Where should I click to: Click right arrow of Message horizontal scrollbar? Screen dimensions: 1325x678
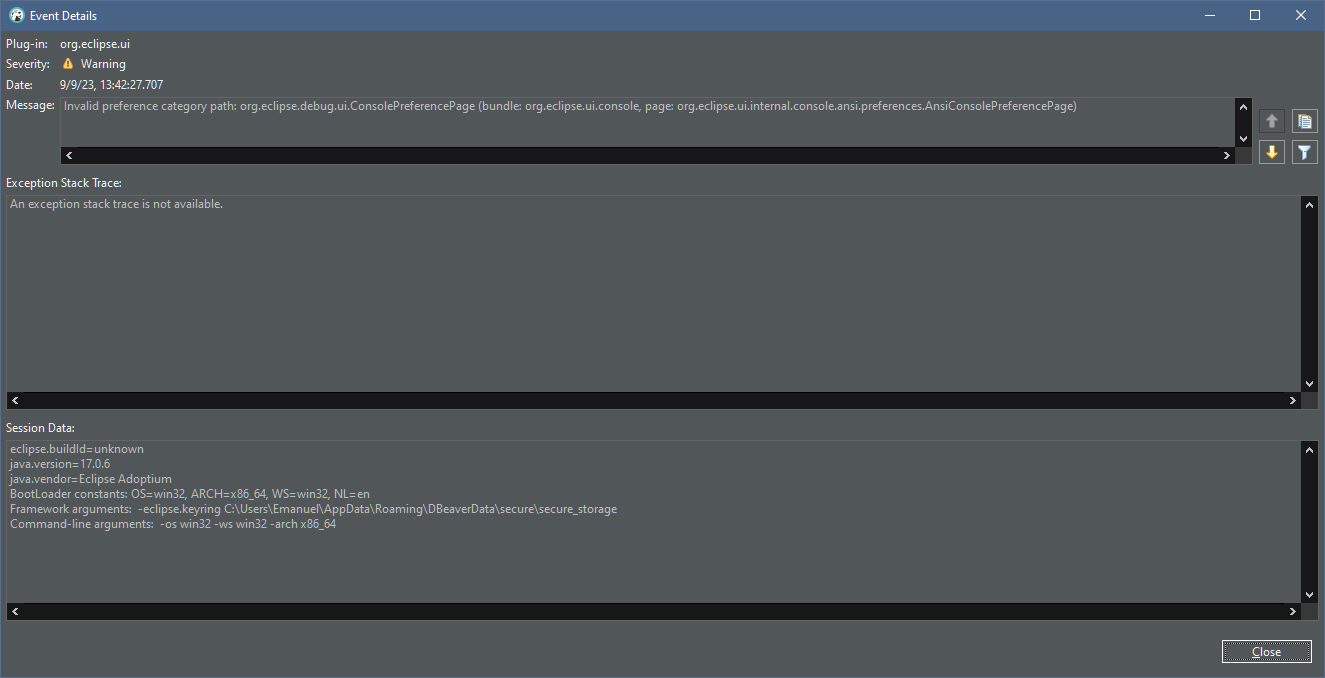(x=1227, y=155)
